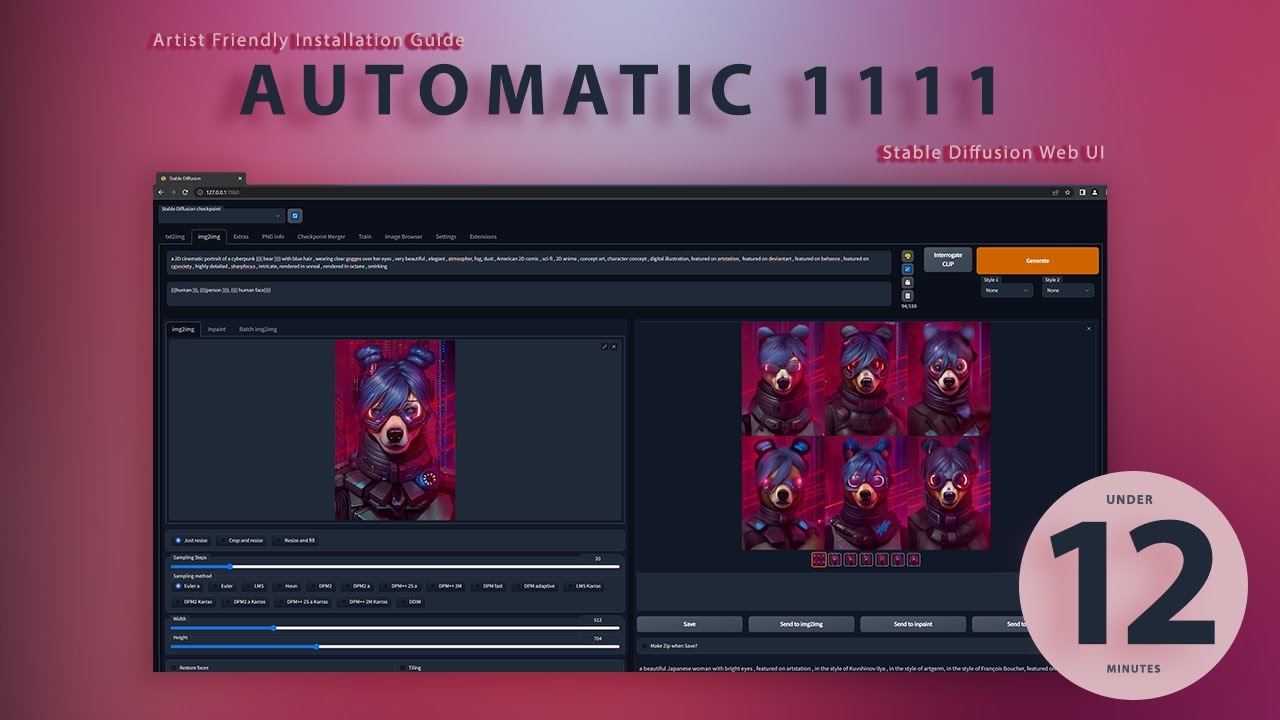Go forward in the browser
1280x720 pixels.
point(173,191)
